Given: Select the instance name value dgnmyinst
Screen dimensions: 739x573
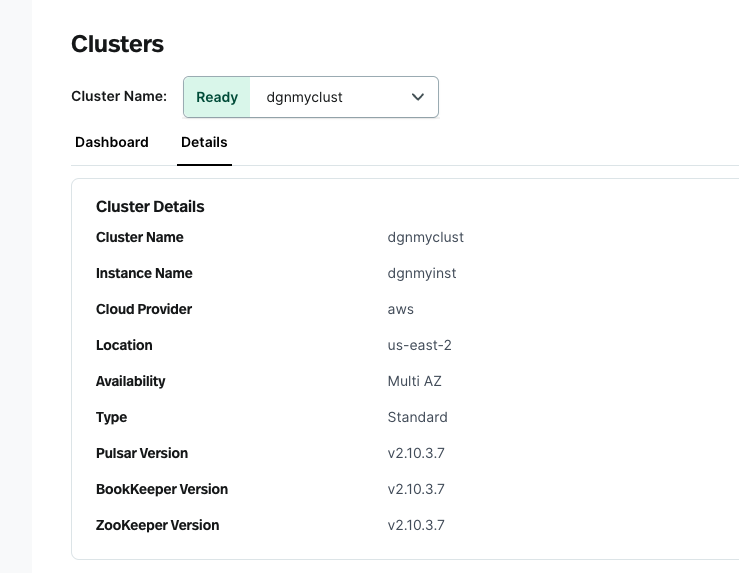Looking at the screenshot, I should tap(422, 273).
